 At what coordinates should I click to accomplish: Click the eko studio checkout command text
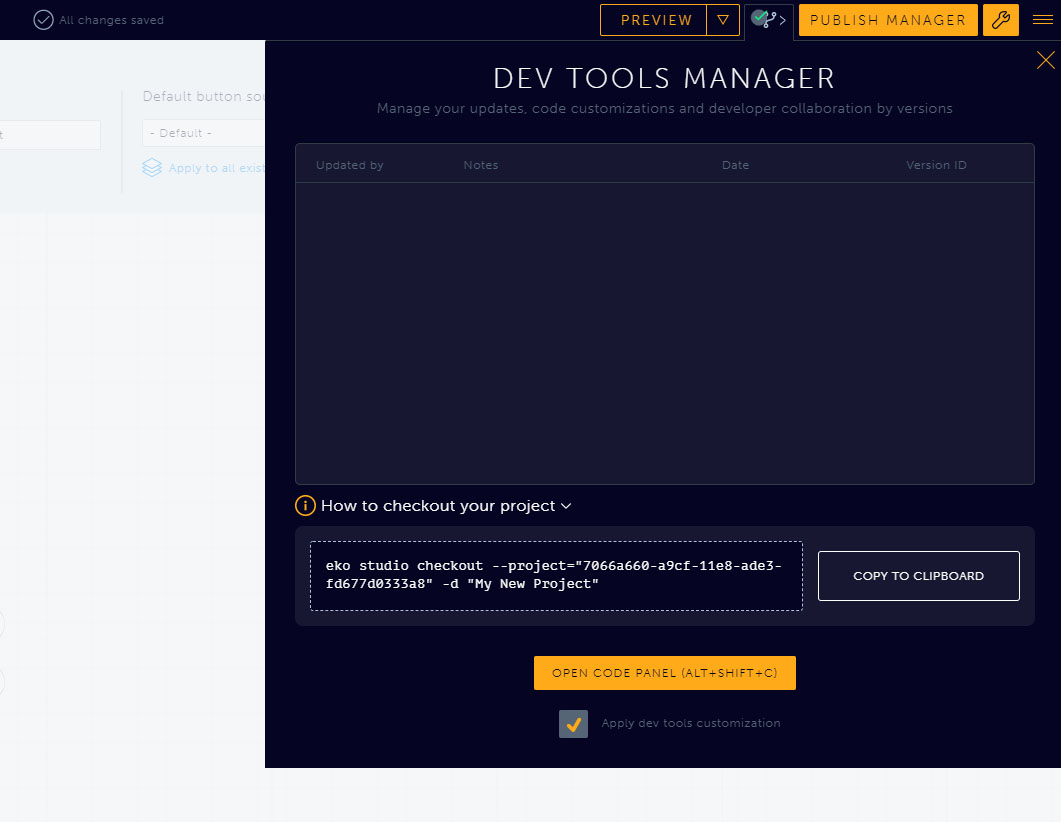(554, 574)
